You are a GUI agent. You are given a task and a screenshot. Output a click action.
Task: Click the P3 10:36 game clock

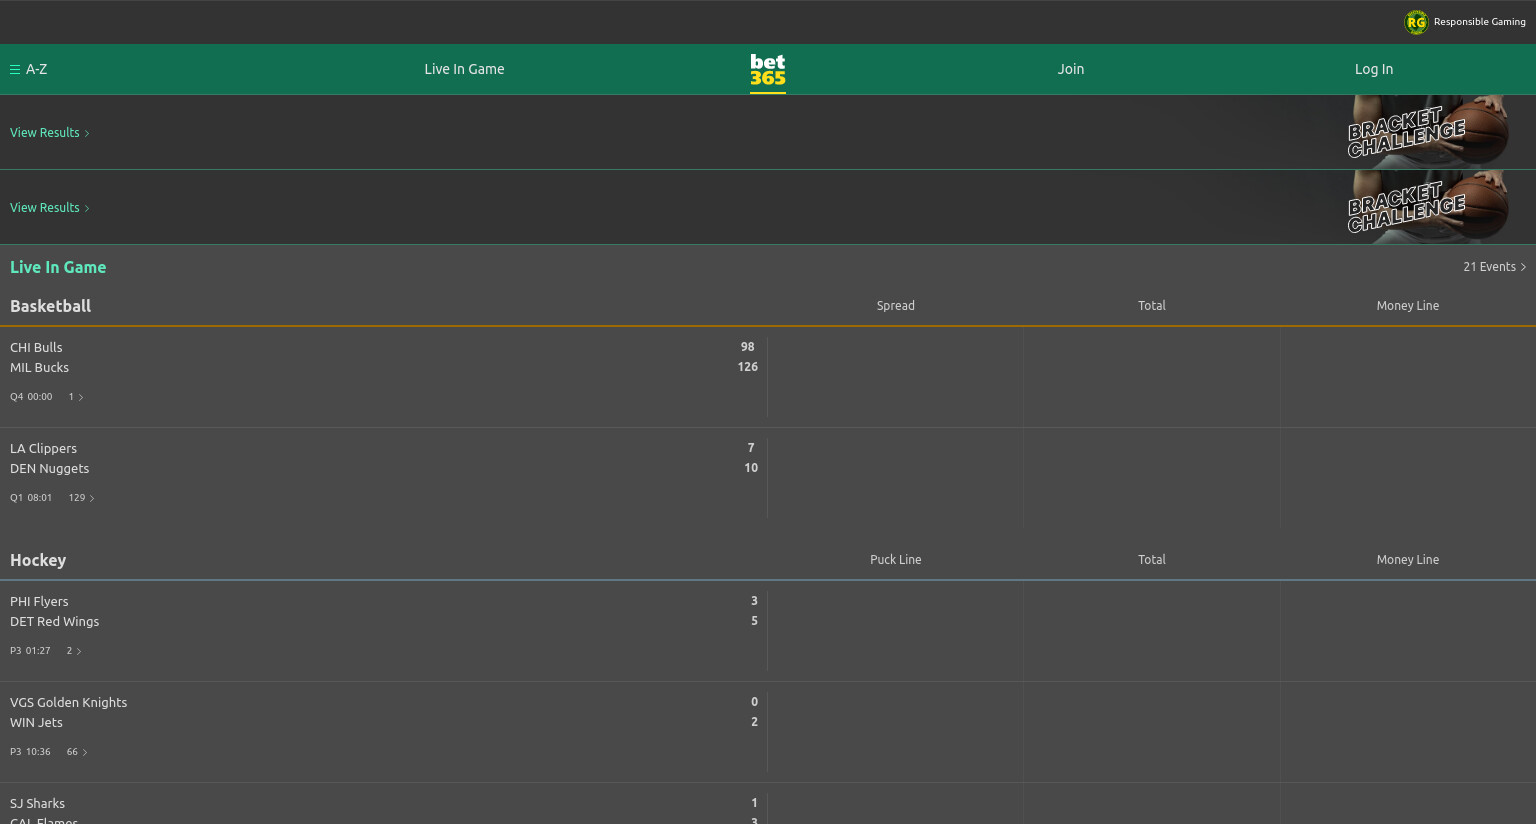tap(30, 752)
